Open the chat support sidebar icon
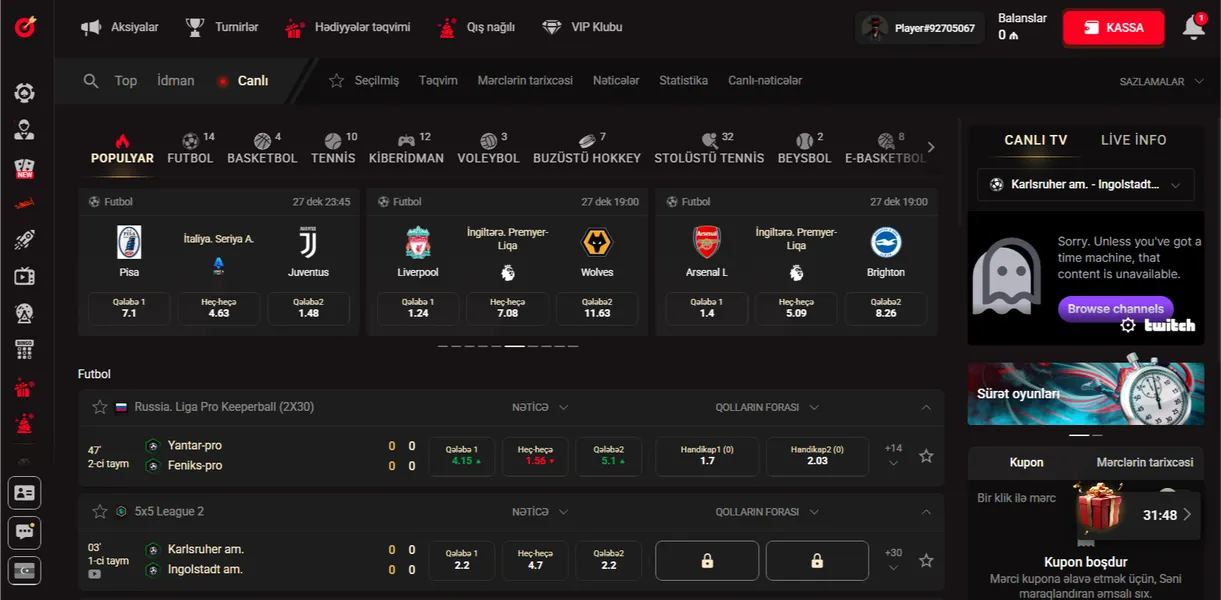Viewport: 1221px width, 600px height. pyautogui.click(x=24, y=532)
